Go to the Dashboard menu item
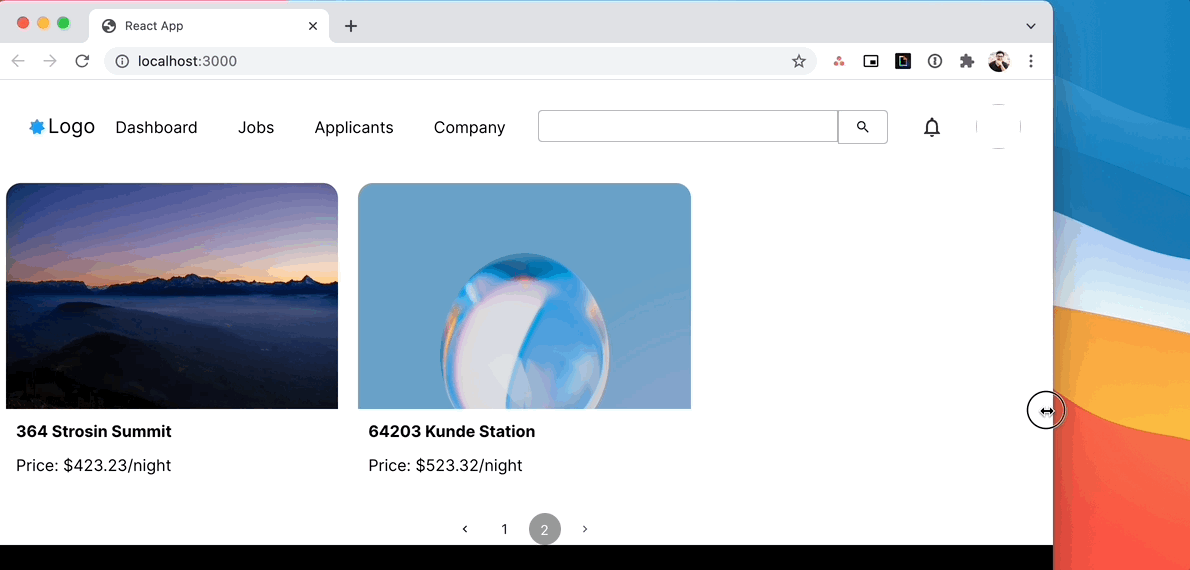Image resolution: width=1190 pixels, height=570 pixels. pos(156,128)
